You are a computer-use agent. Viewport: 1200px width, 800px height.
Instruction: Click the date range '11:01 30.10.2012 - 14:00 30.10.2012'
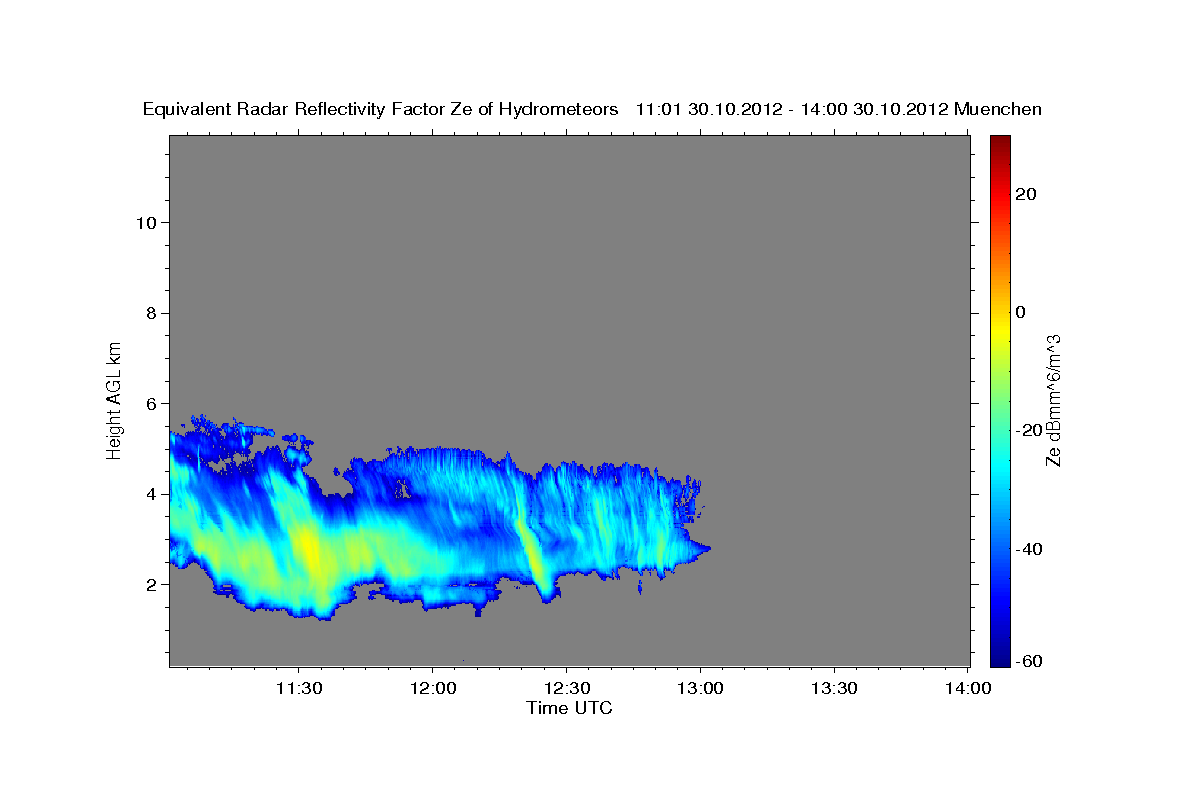pyautogui.click(x=792, y=109)
